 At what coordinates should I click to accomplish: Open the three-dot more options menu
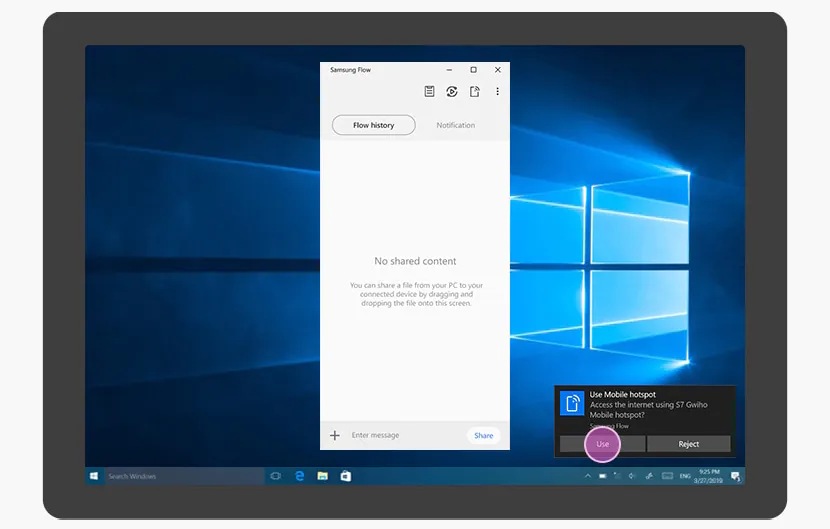[497, 92]
